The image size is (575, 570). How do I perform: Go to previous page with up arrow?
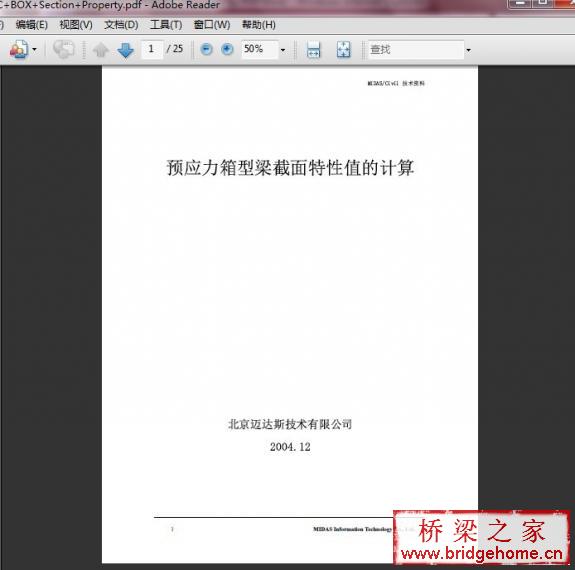click(100, 50)
